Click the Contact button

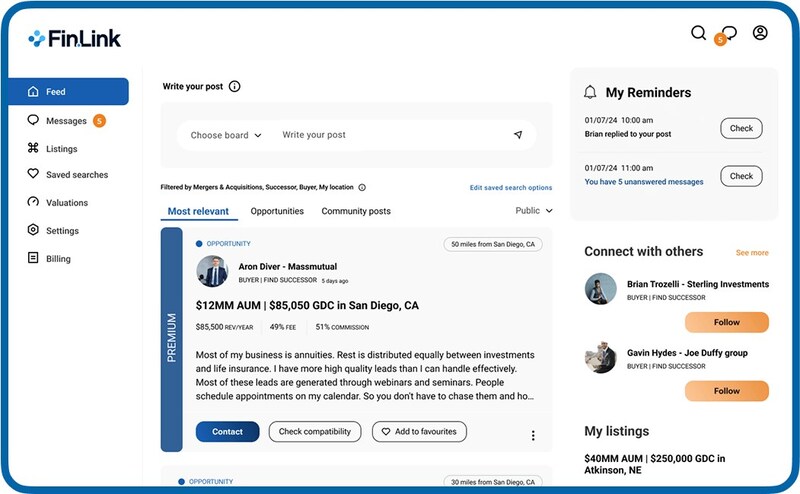(228, 432)
